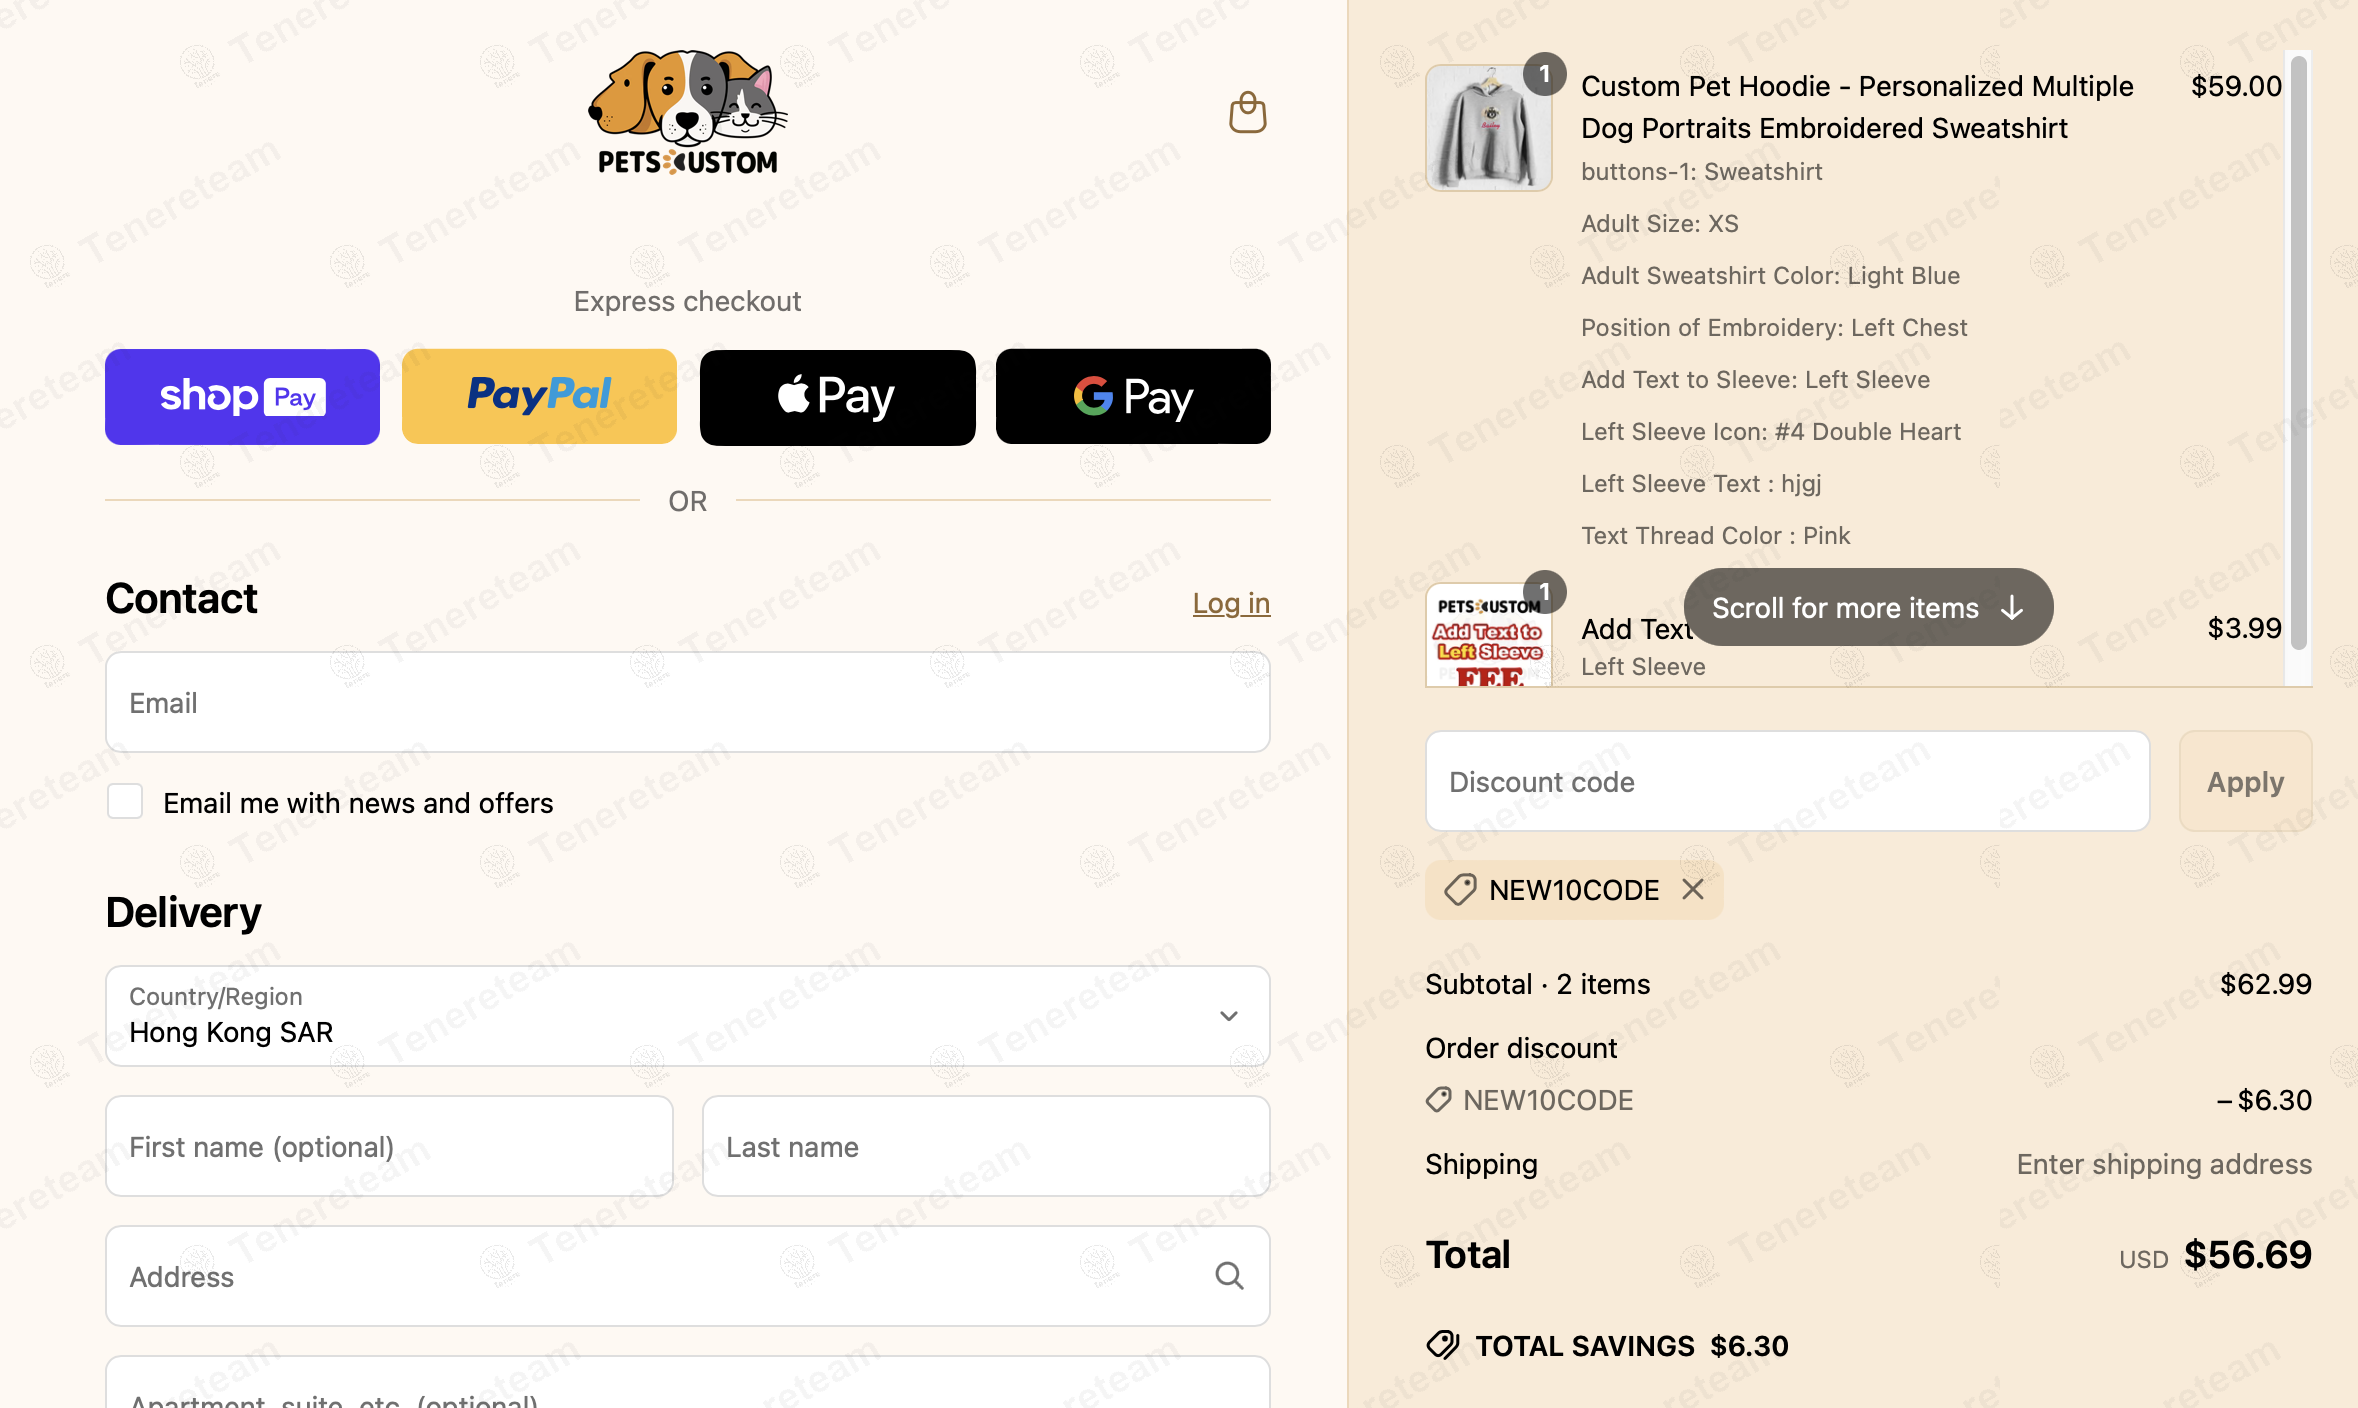This screenshot has height=1408, width=2358.
Task: Choose PayPal express checkout
Action: click(x=539, y=396)
